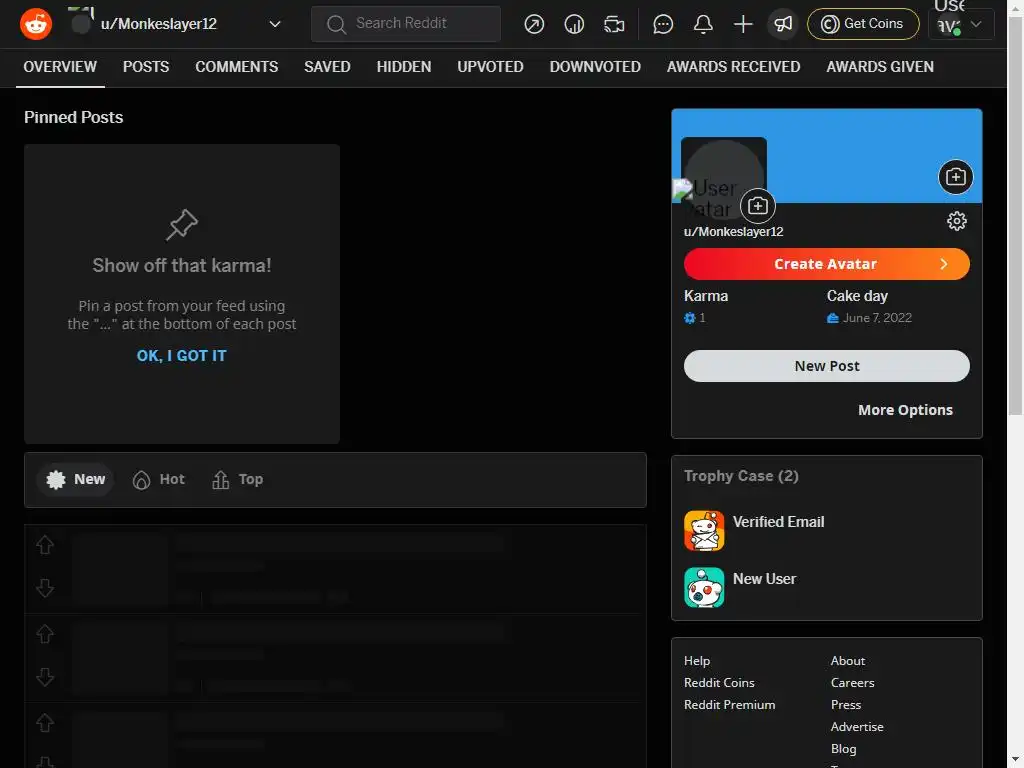Image resolution: width=1024 pixels, height=768 pixels.
Task: Switch to the UPVOTED tab
Action: point(490,67)
